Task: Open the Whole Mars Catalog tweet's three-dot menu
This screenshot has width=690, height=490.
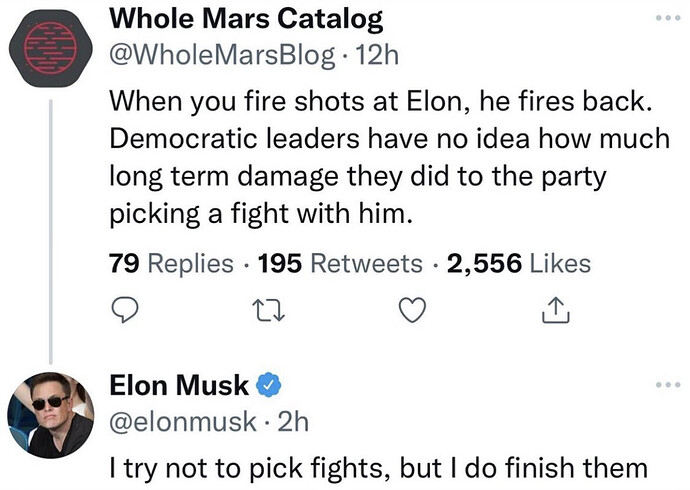Action: click(668, 18)
